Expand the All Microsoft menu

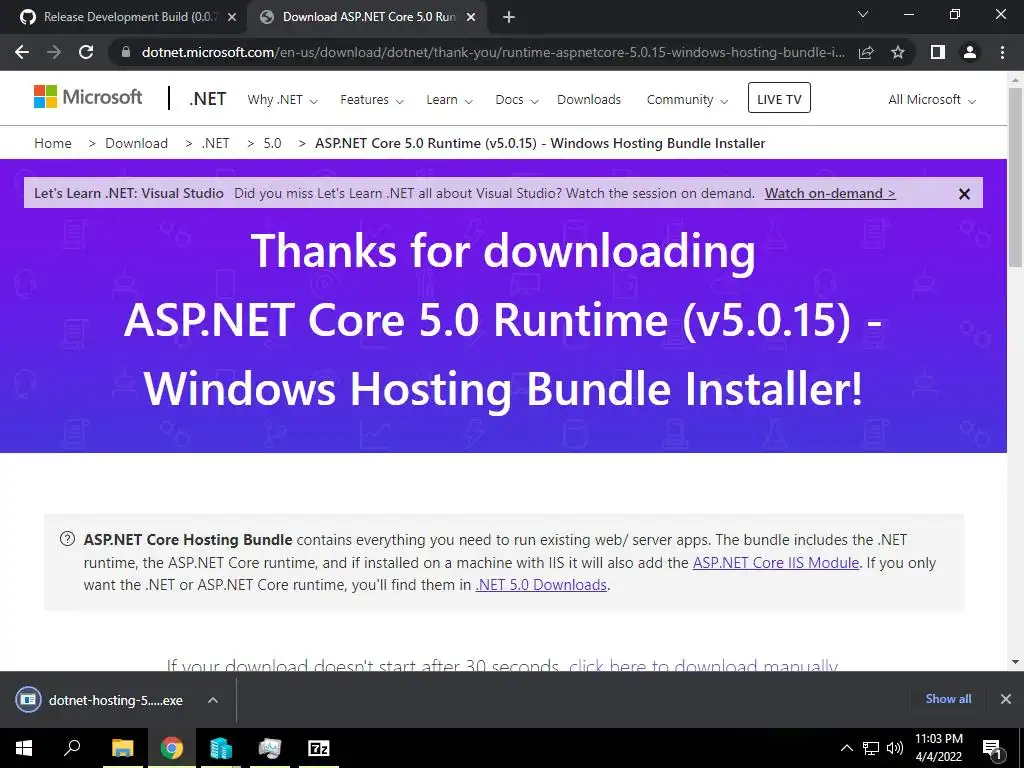[x=932, y=99]
